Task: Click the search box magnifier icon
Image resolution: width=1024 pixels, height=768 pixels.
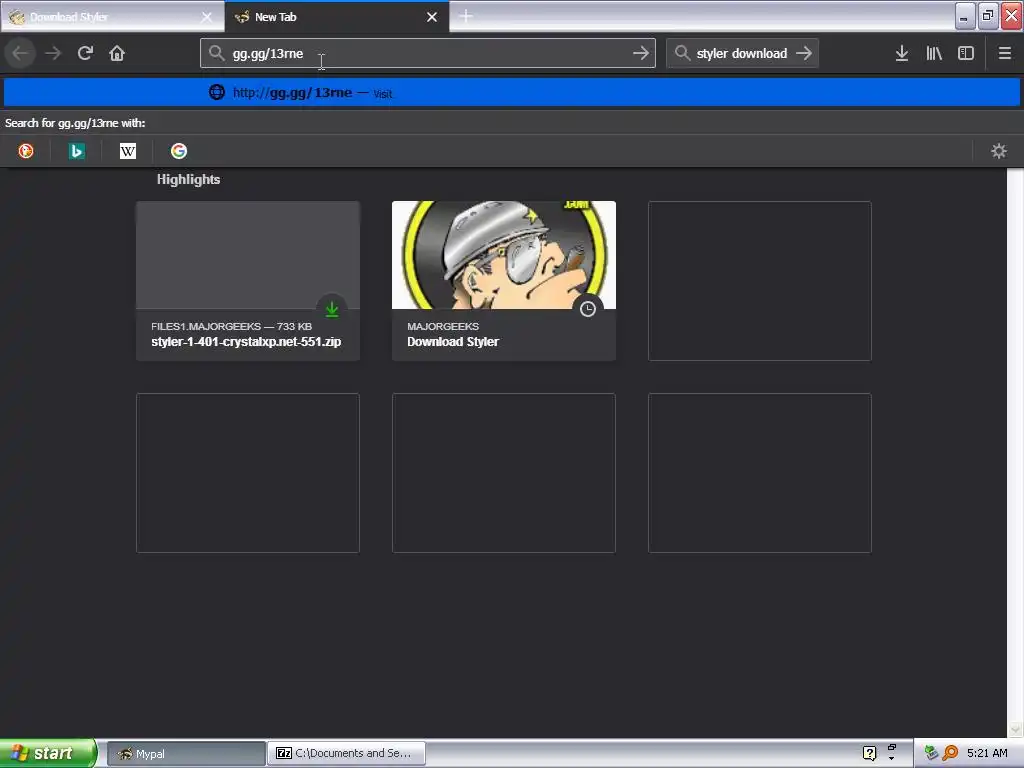Action: [682, 53]
